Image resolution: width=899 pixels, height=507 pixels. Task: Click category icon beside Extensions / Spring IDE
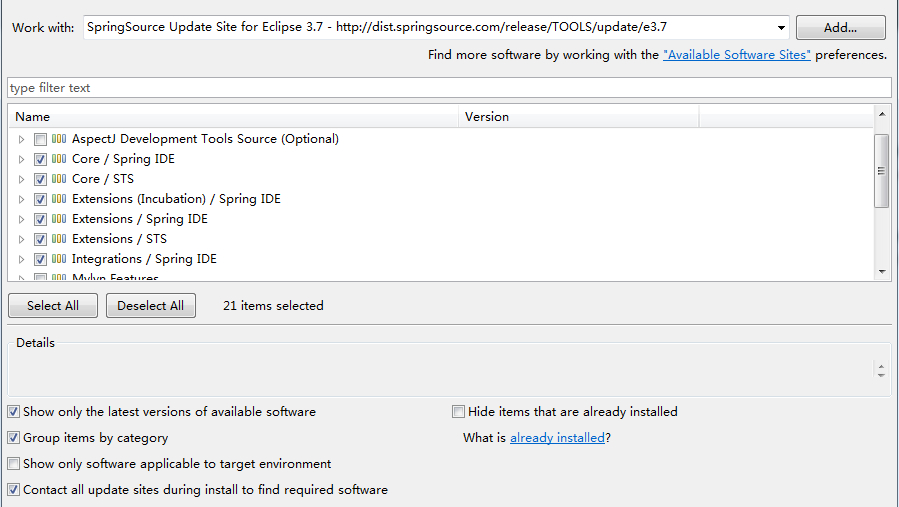click(x=59, y=219)
